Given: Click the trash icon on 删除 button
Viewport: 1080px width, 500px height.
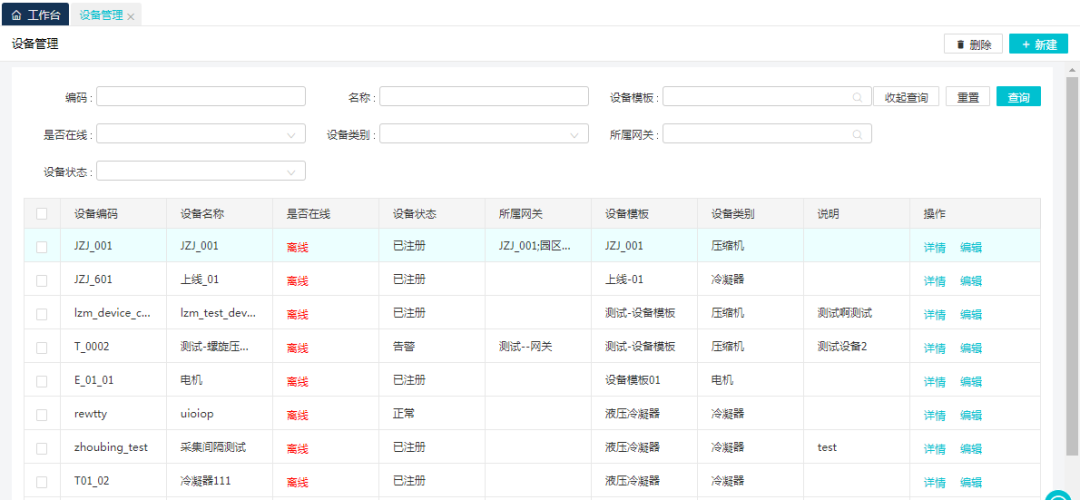Looking at the screenshot, I should (961, 44).
